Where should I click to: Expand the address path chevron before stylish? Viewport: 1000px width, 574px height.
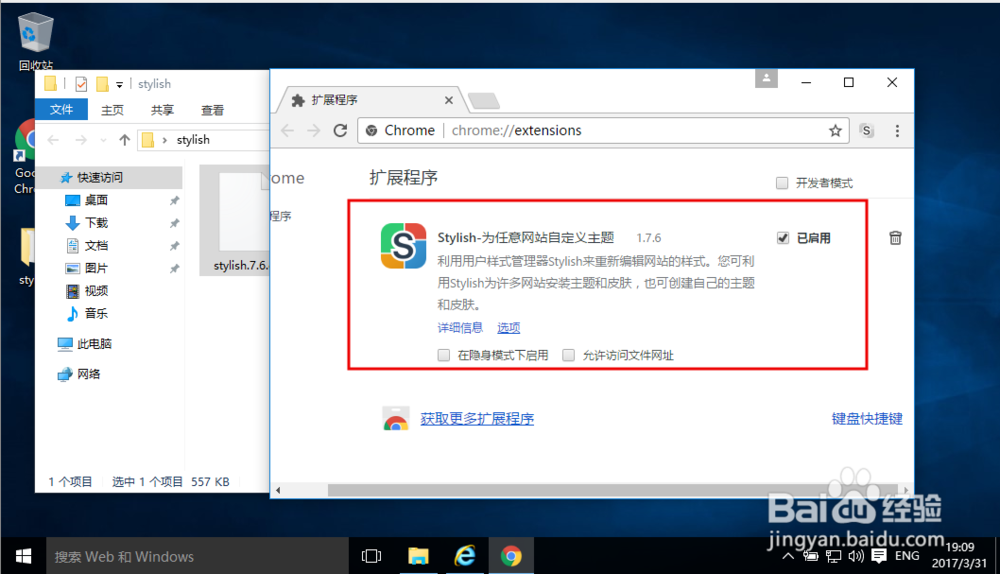pyautogui.click(x=165, y=140)
